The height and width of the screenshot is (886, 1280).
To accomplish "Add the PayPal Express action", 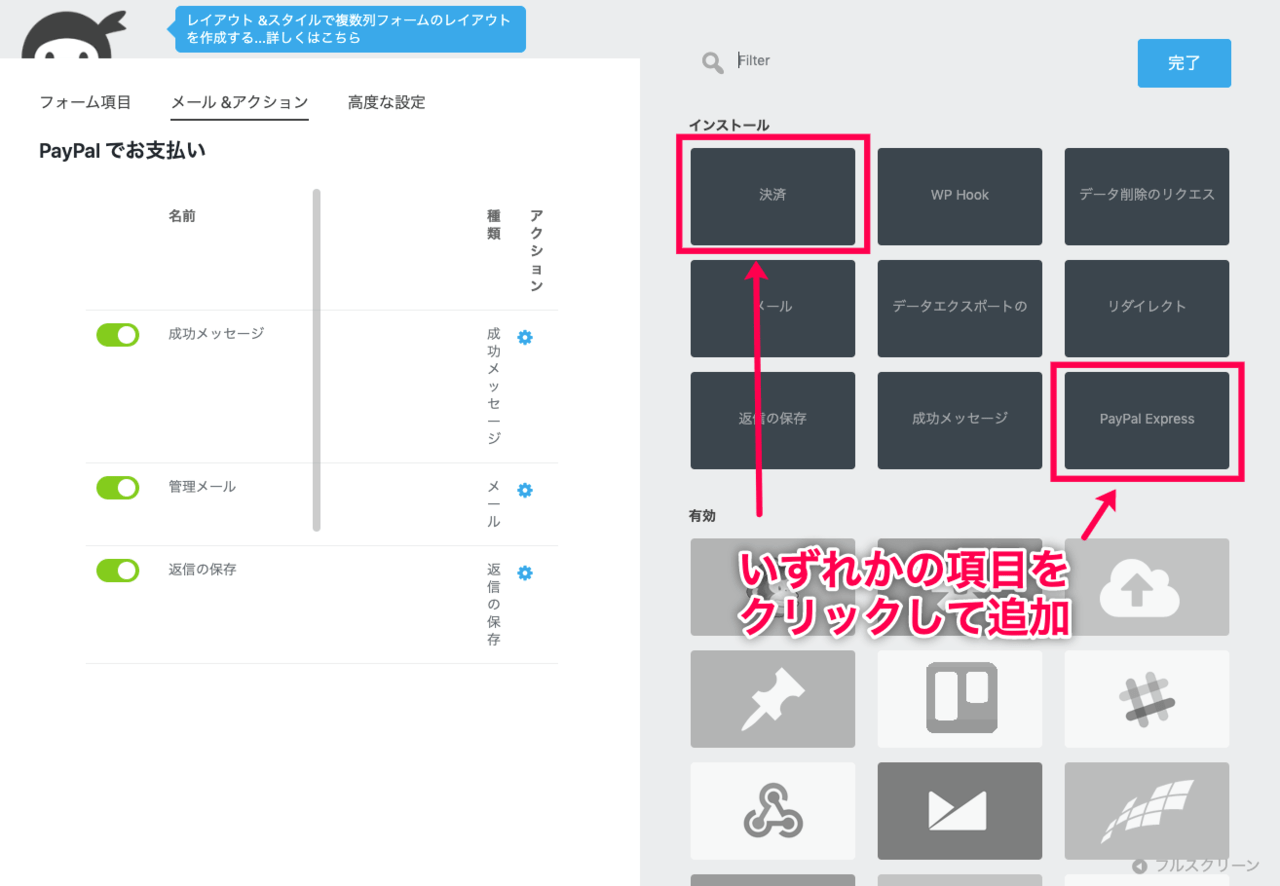I will pyautogui.click(x=1146, y=420).
